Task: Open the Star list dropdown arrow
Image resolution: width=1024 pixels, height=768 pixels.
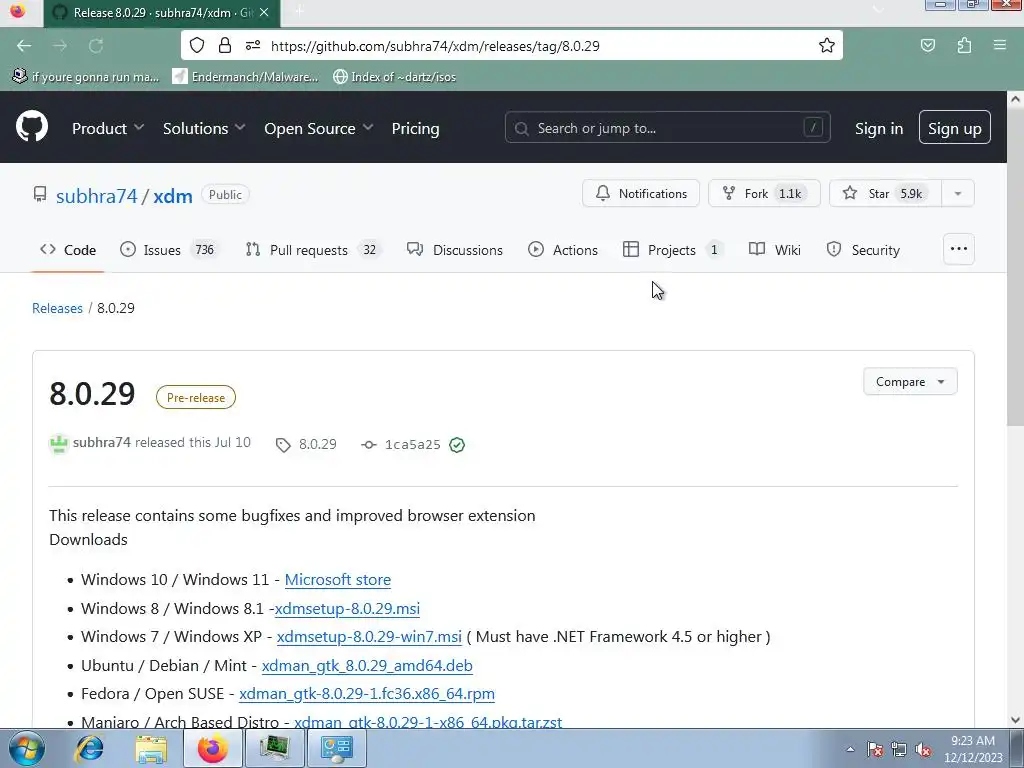Action: tap(957, 193)
